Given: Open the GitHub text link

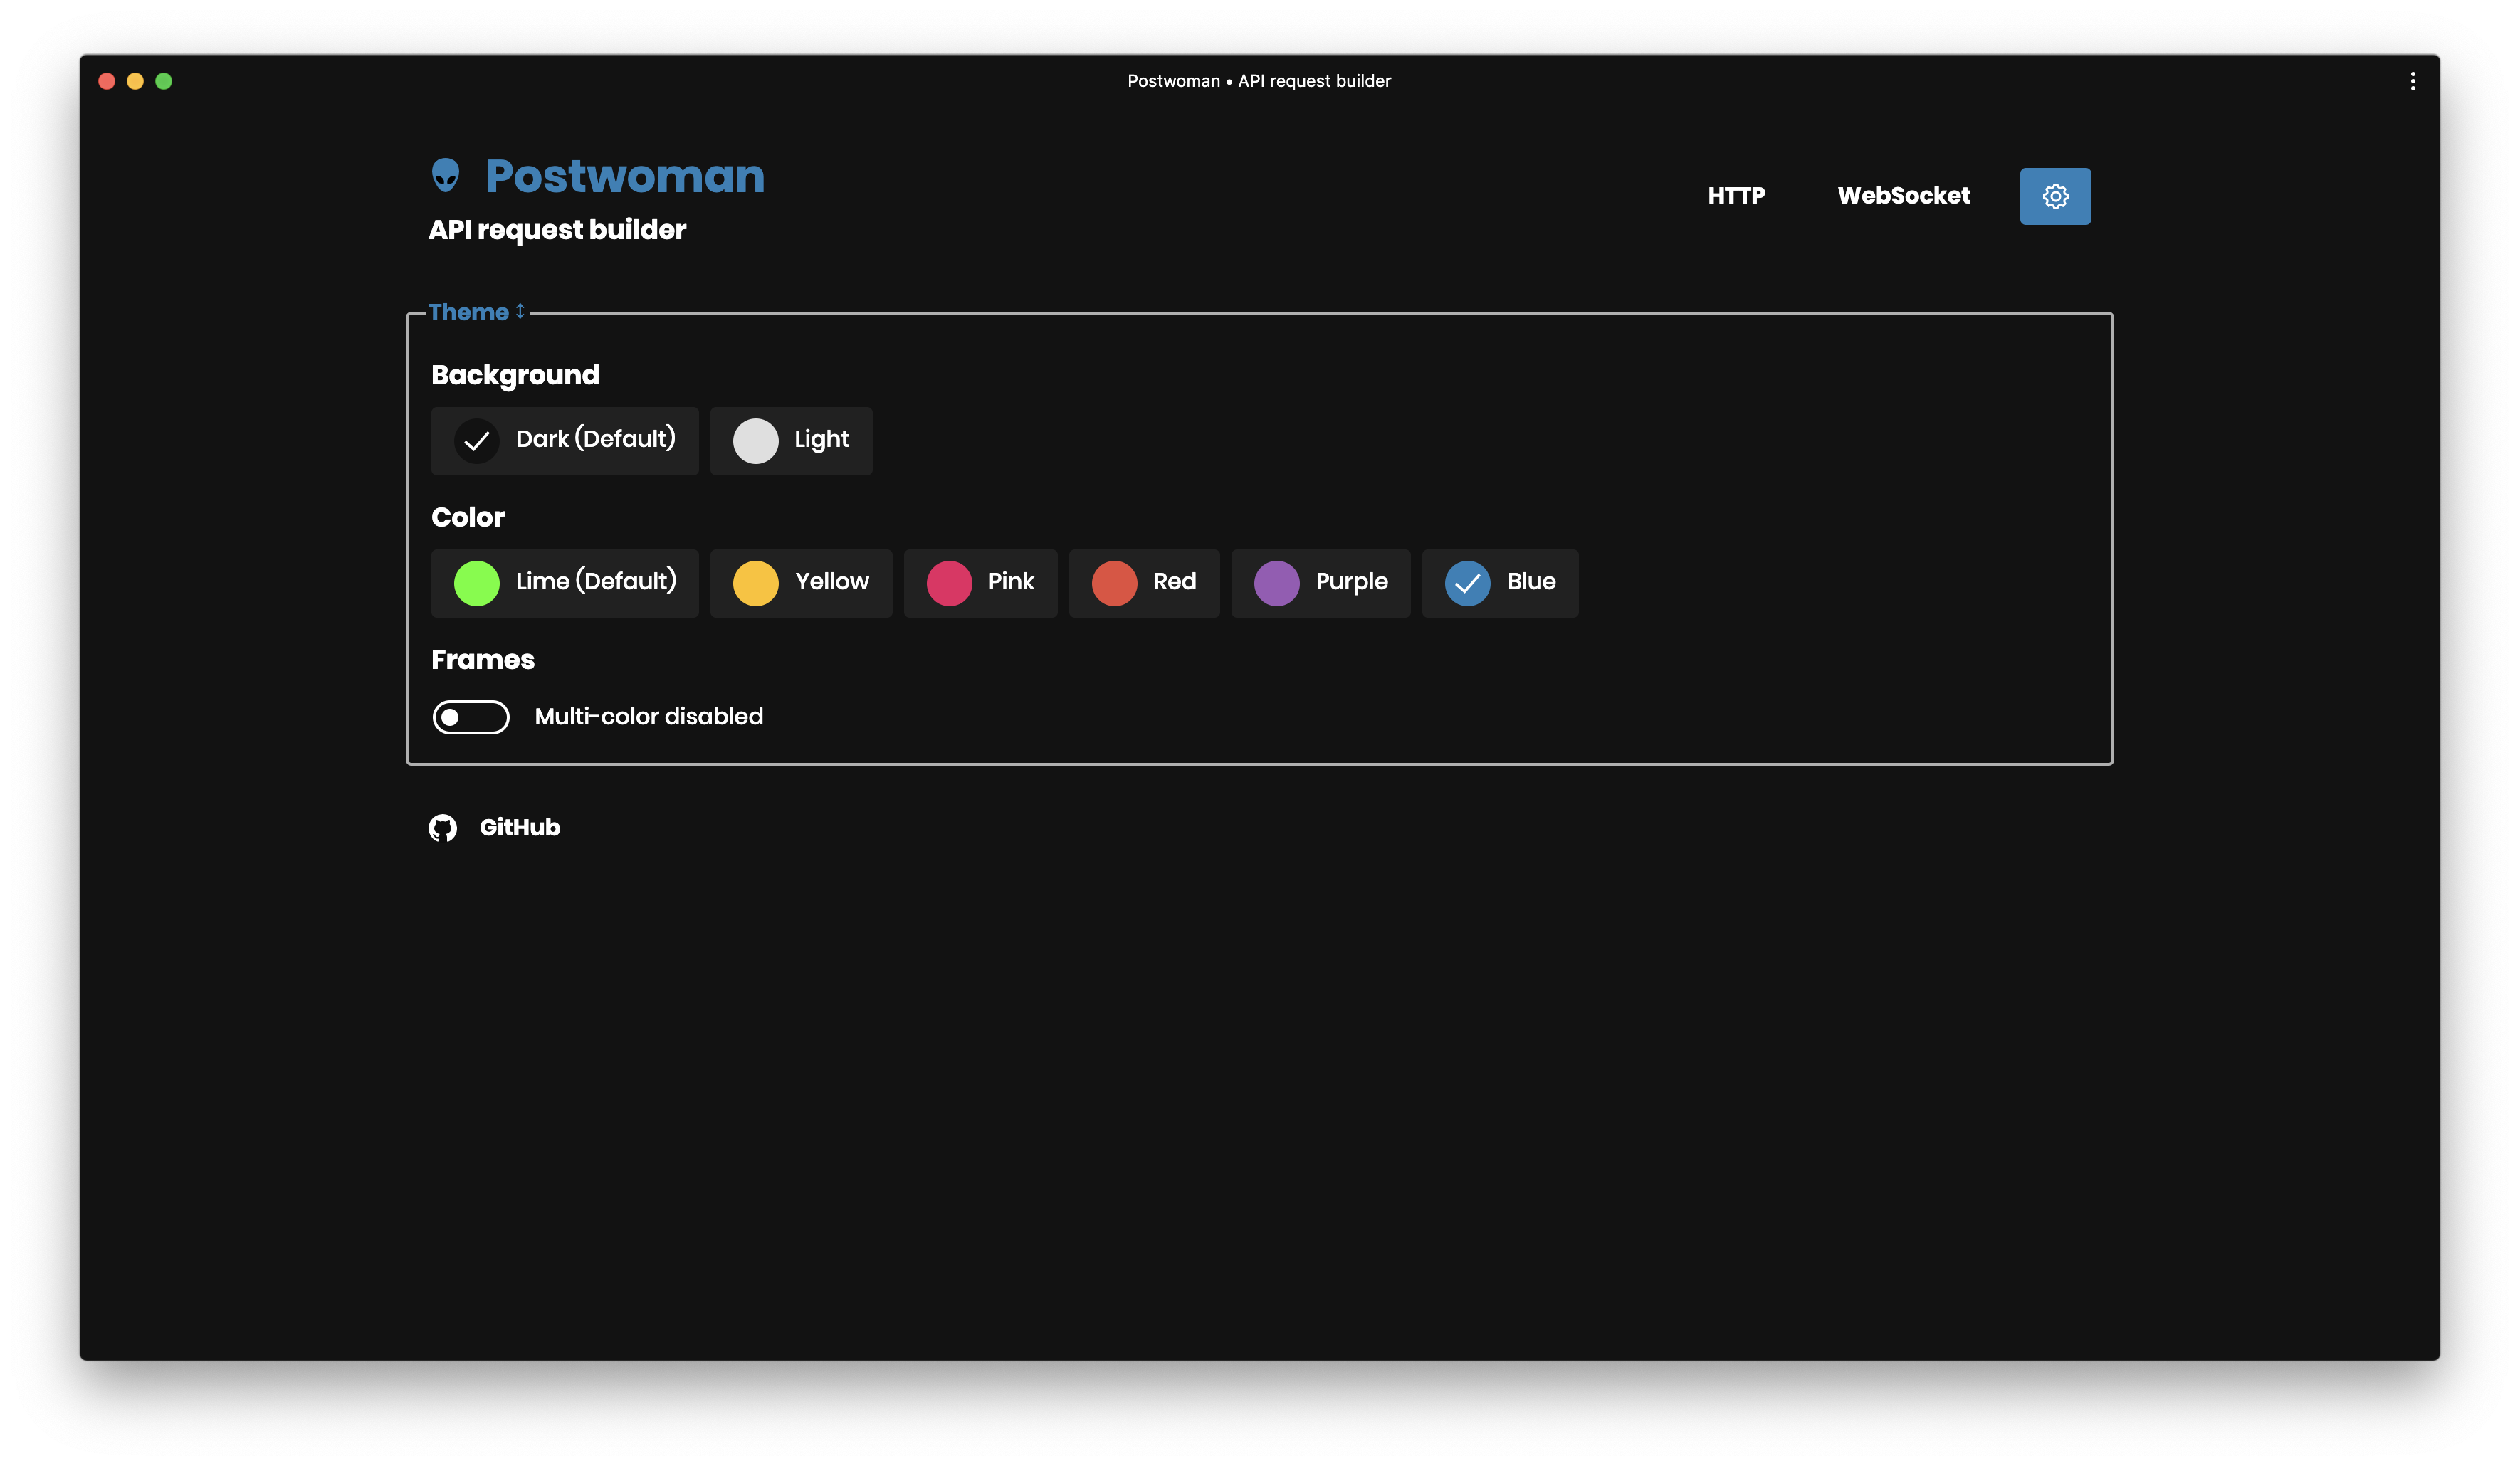Looking at the screenshot, I should coord(519,828).
